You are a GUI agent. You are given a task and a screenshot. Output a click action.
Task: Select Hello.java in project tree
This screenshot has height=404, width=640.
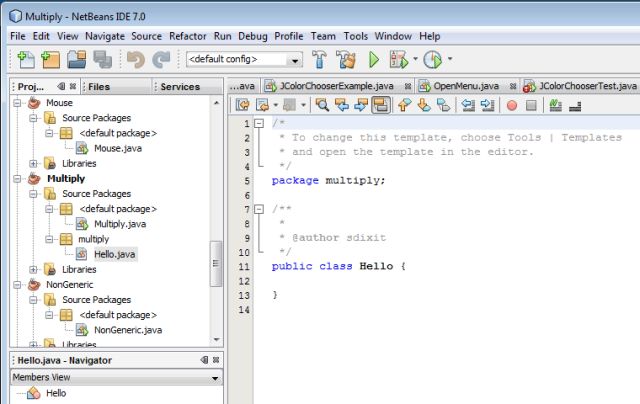click(114, 255)
